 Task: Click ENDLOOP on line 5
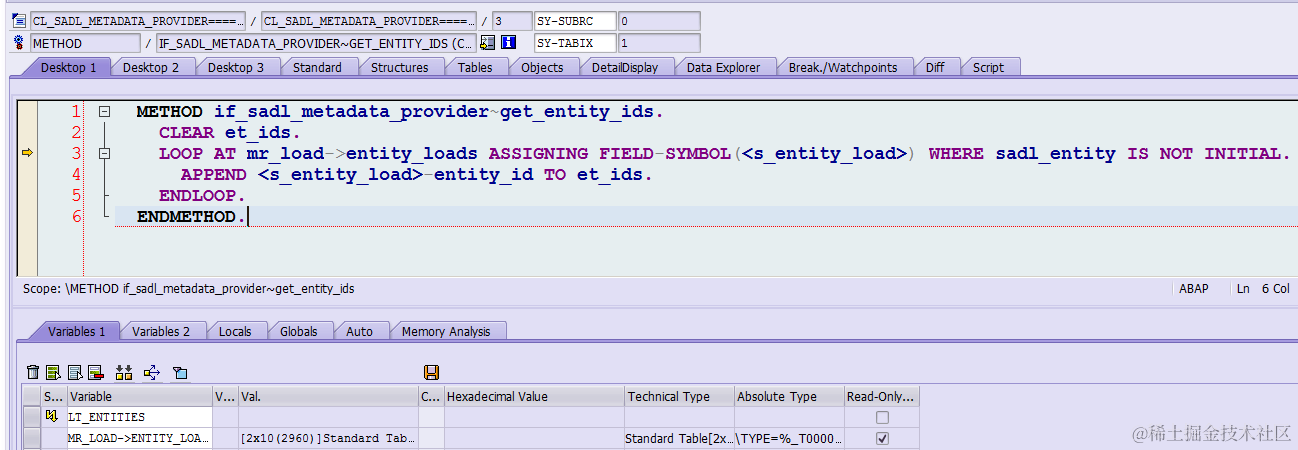pyautogui.click(x=202, y=195)
